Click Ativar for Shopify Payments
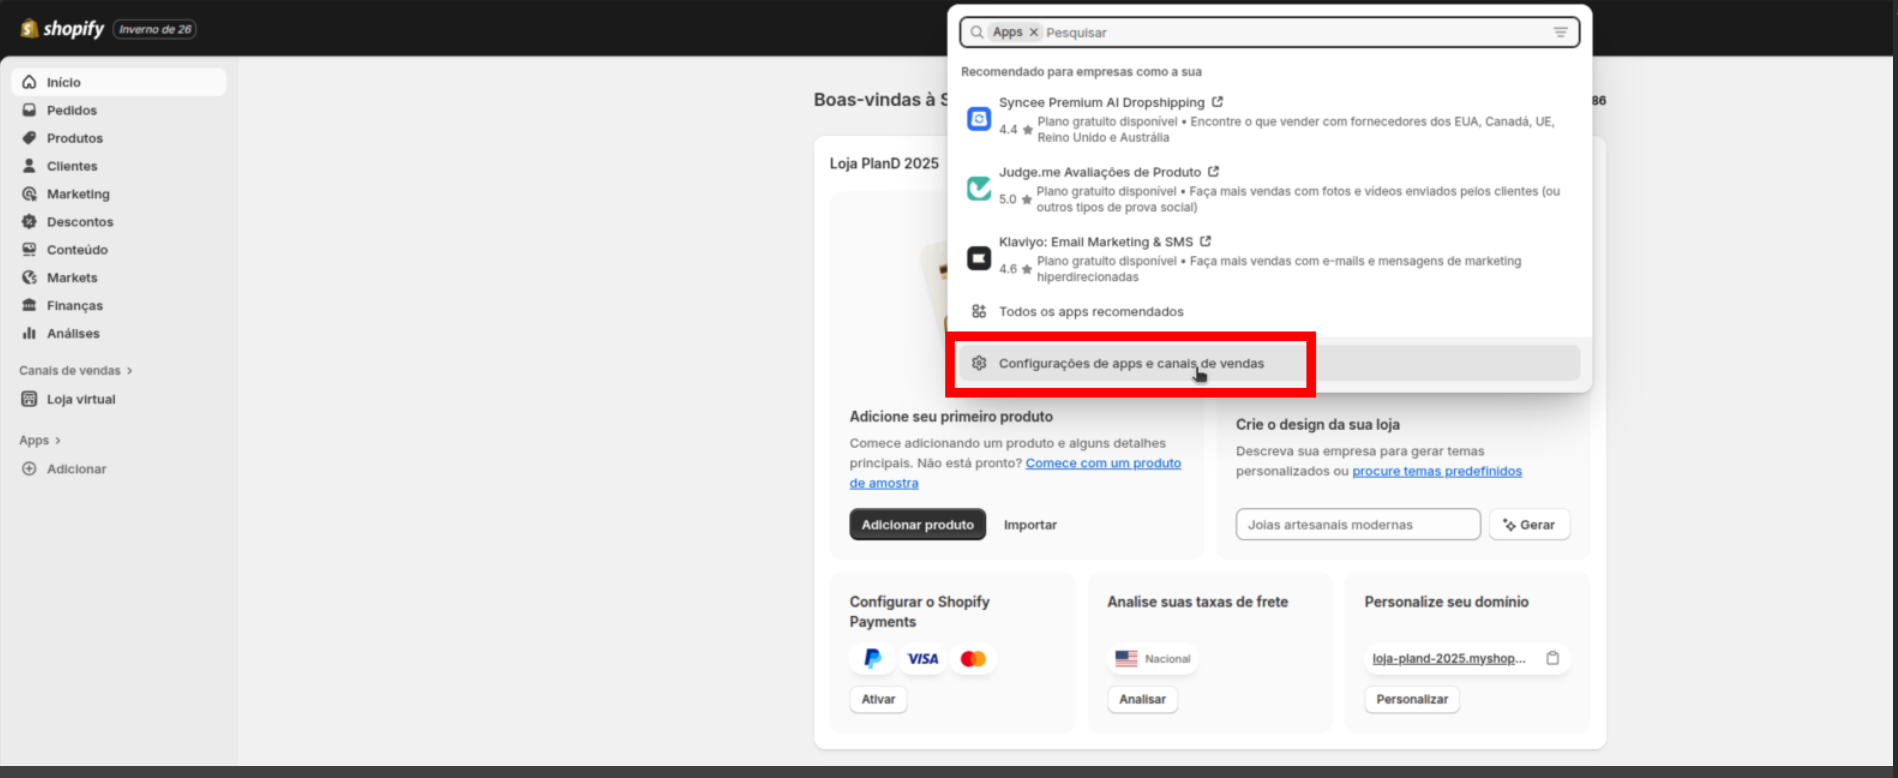Viewport: 1898px width, 778px height. click(878, 699)
